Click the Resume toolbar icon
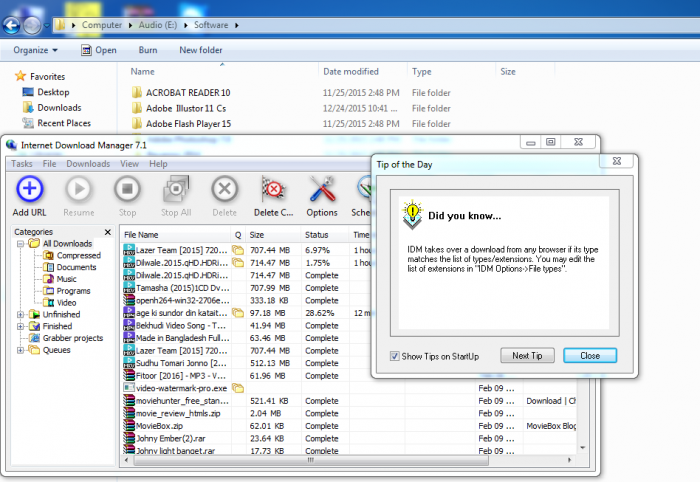The height and width of the screenshot is (482, 700). pyautogui.click(x=79, y=189)
